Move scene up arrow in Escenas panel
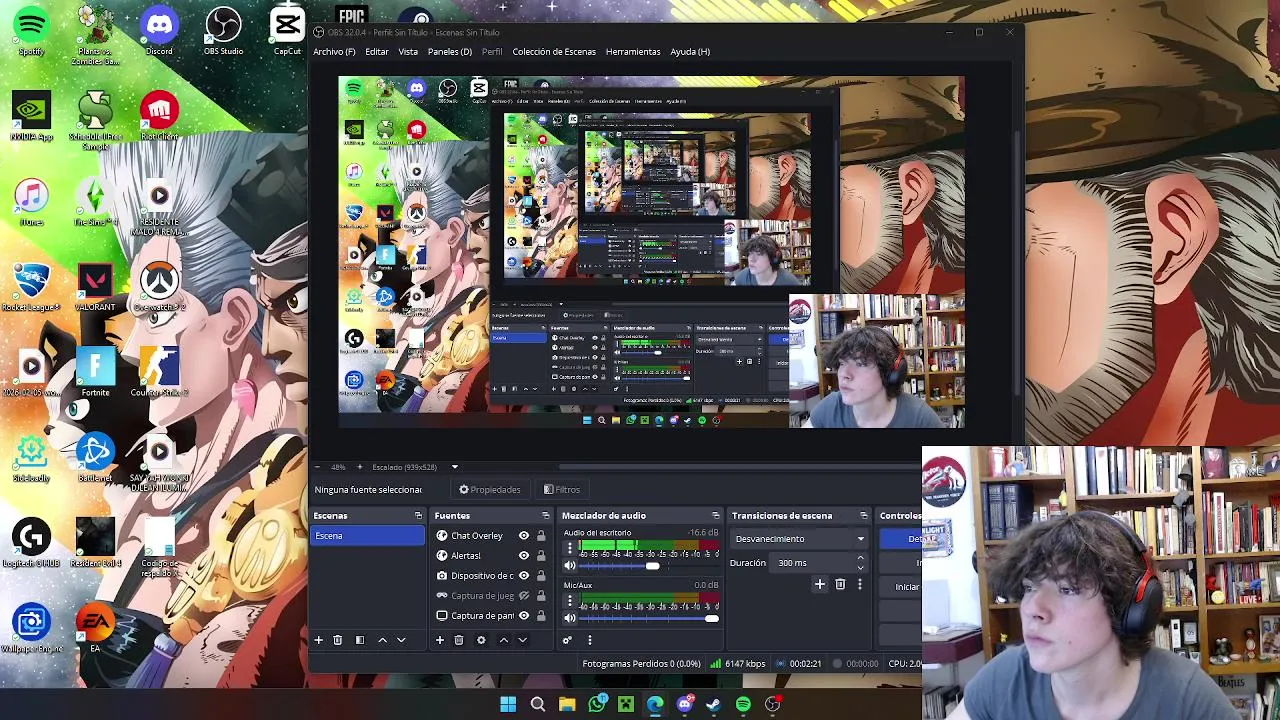The width and height of the screenshot is (1280, 720). pos(382,640)
